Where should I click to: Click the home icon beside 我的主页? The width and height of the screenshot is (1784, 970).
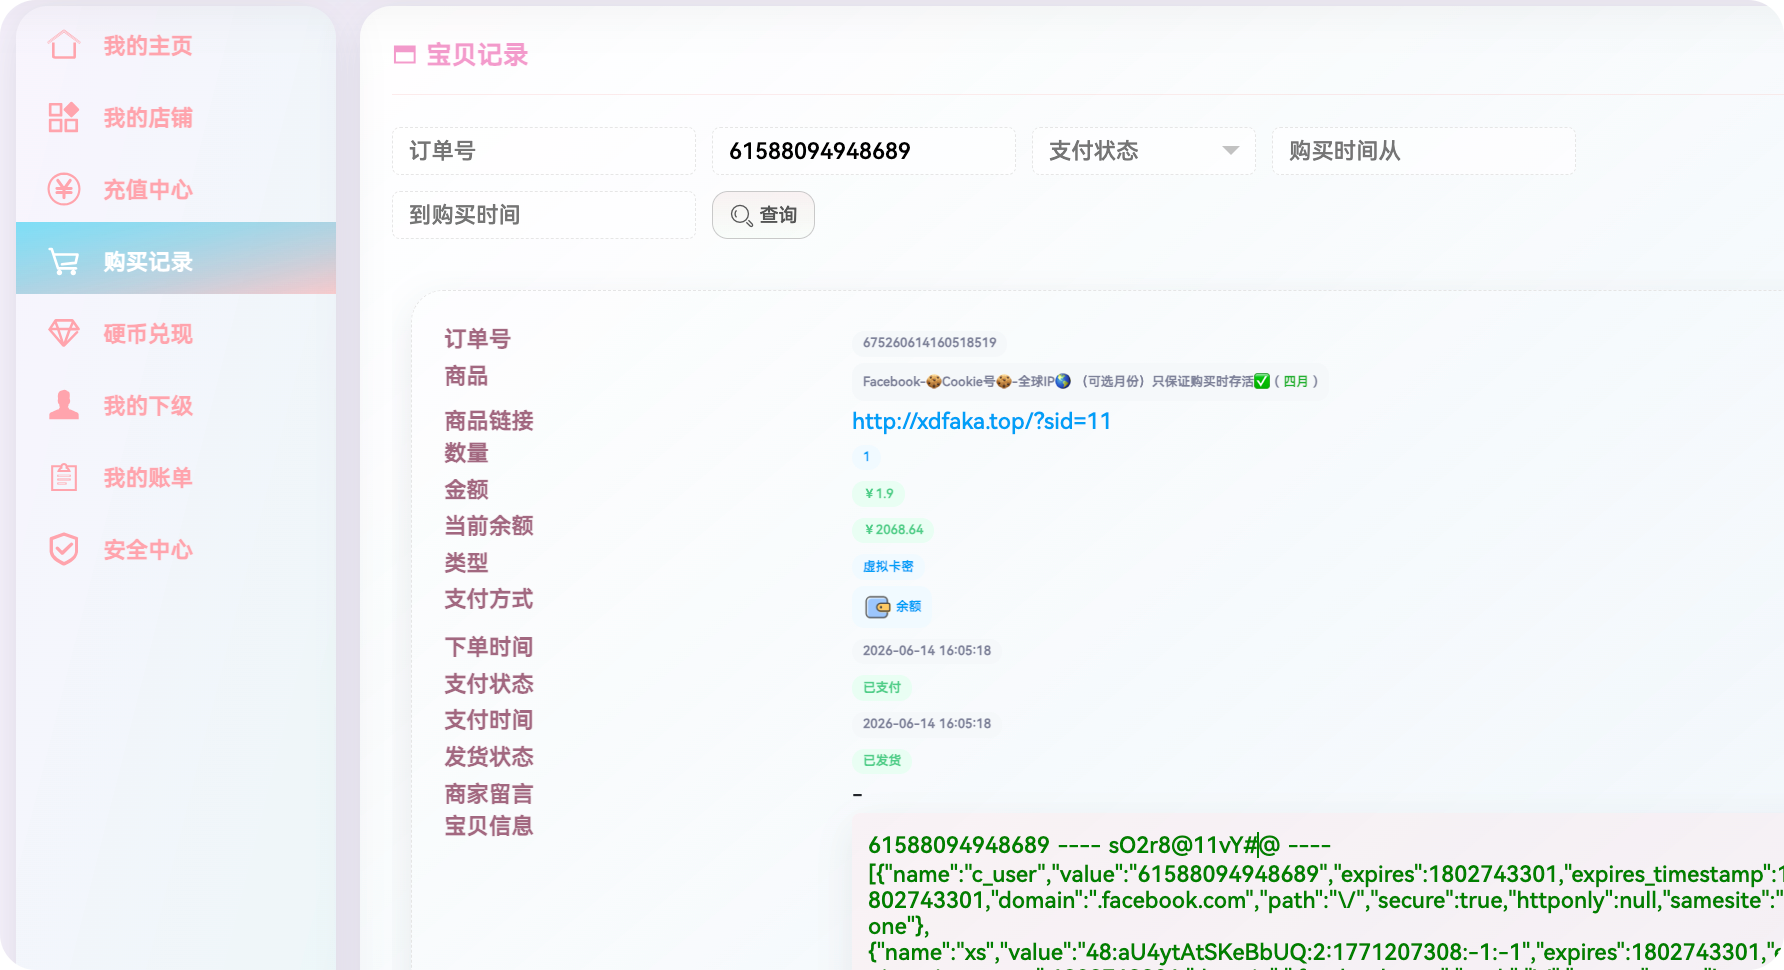[64, 45]
